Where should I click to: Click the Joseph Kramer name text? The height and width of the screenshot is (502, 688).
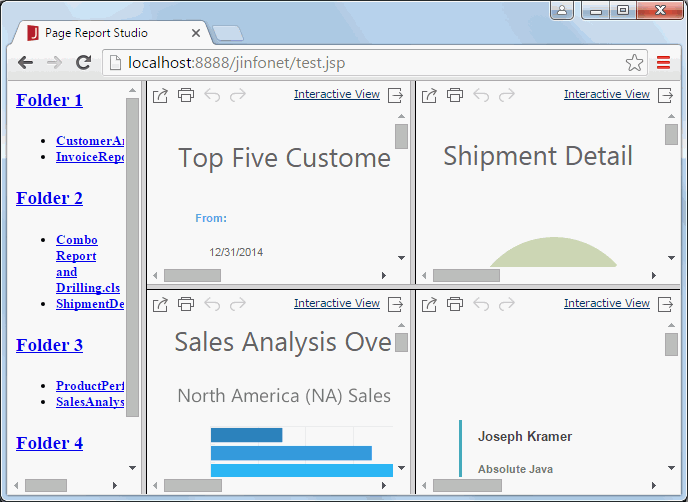coord(525,436)
